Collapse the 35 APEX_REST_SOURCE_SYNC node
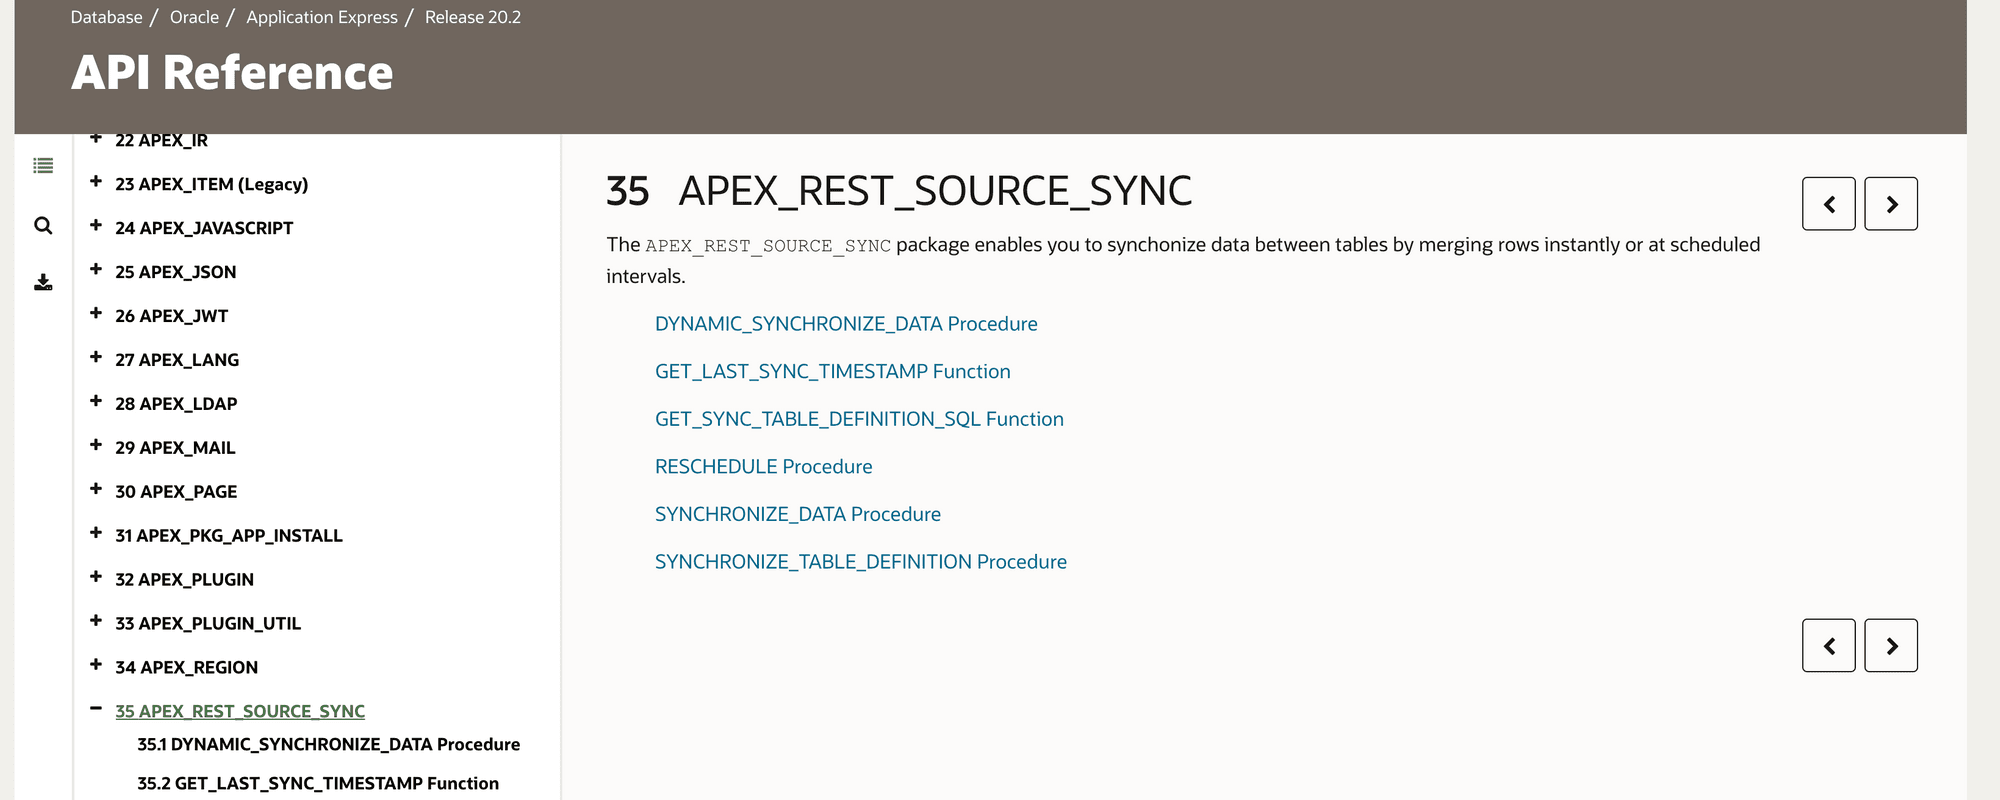Screen dimensions: 2000x800 (x=96, y=708)
